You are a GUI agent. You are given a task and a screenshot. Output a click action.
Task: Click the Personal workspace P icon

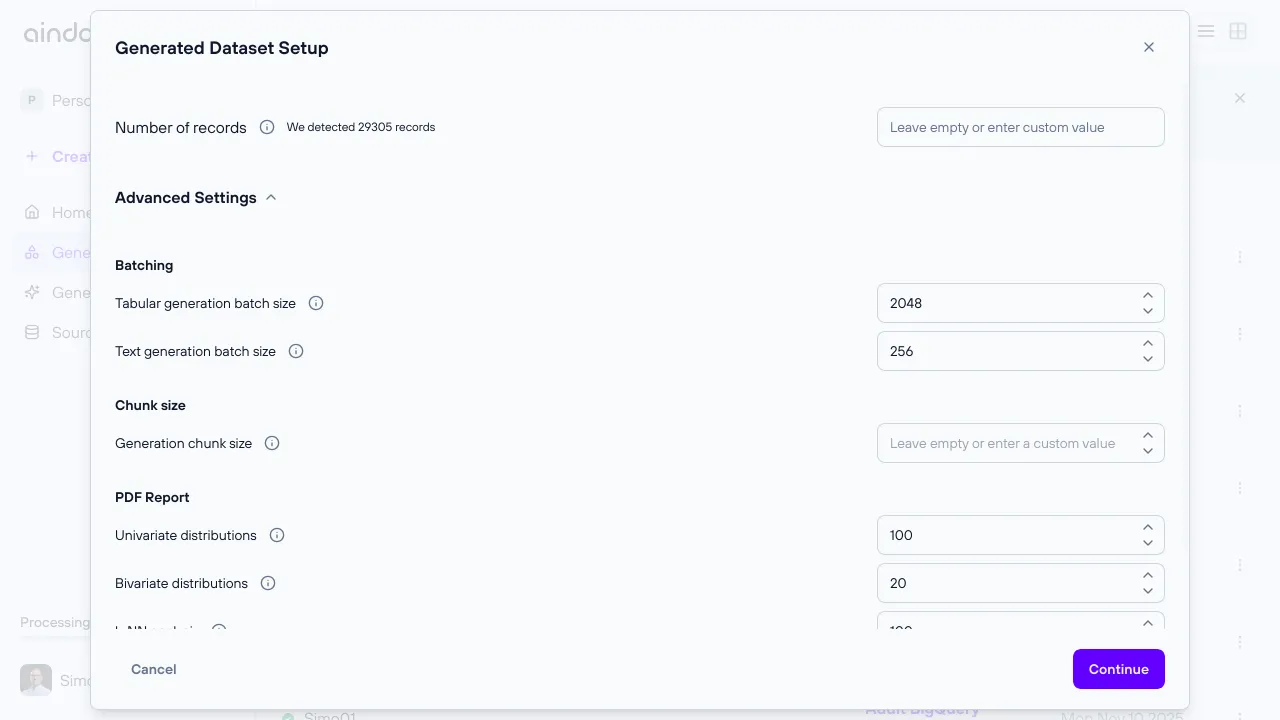pyautogui.click(x=31, y=100)
